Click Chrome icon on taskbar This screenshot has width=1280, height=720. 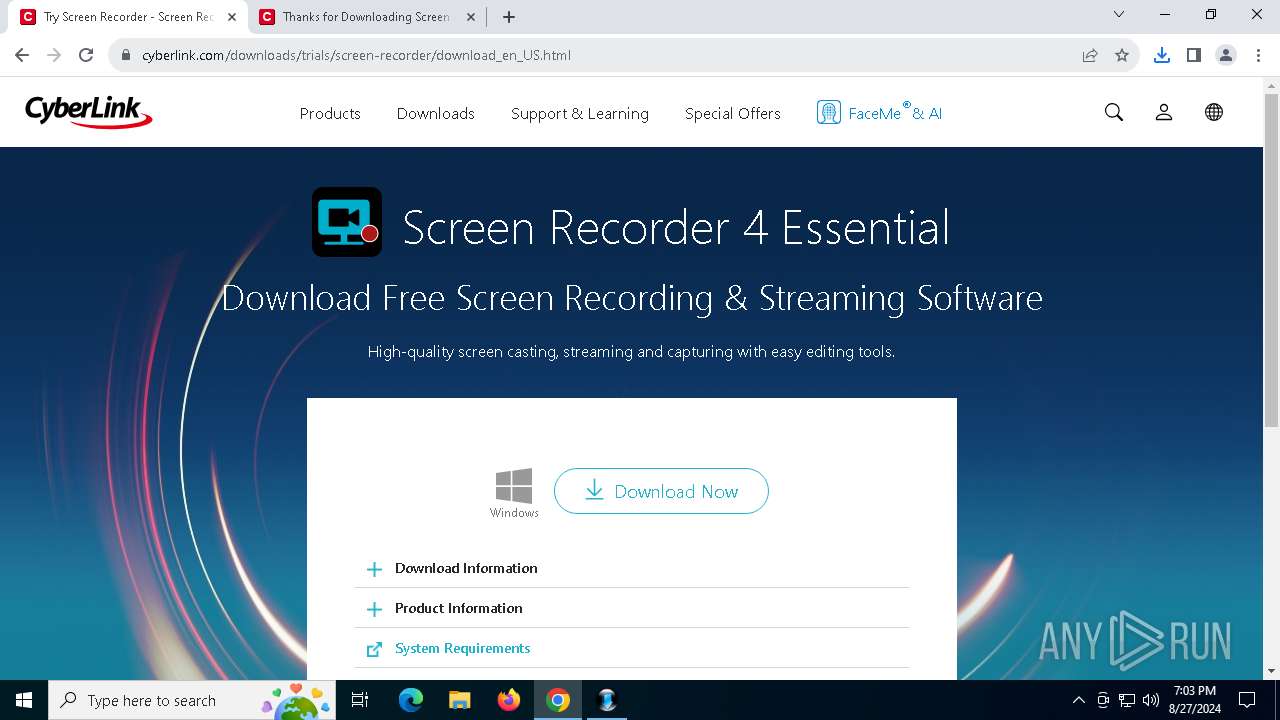[x=558, y=700]
